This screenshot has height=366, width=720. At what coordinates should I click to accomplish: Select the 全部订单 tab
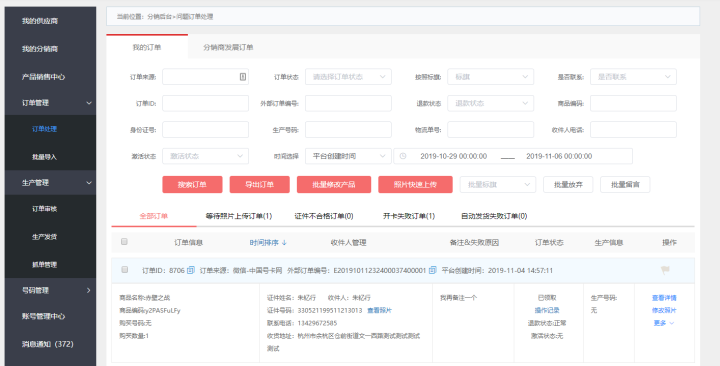[x=154, y=216]
